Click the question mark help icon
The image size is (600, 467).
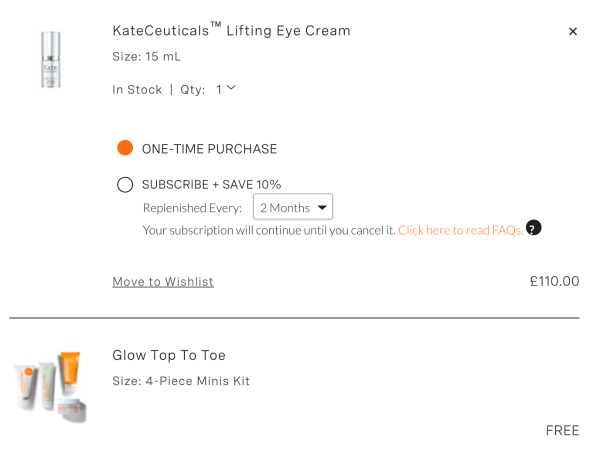[533, 228]
